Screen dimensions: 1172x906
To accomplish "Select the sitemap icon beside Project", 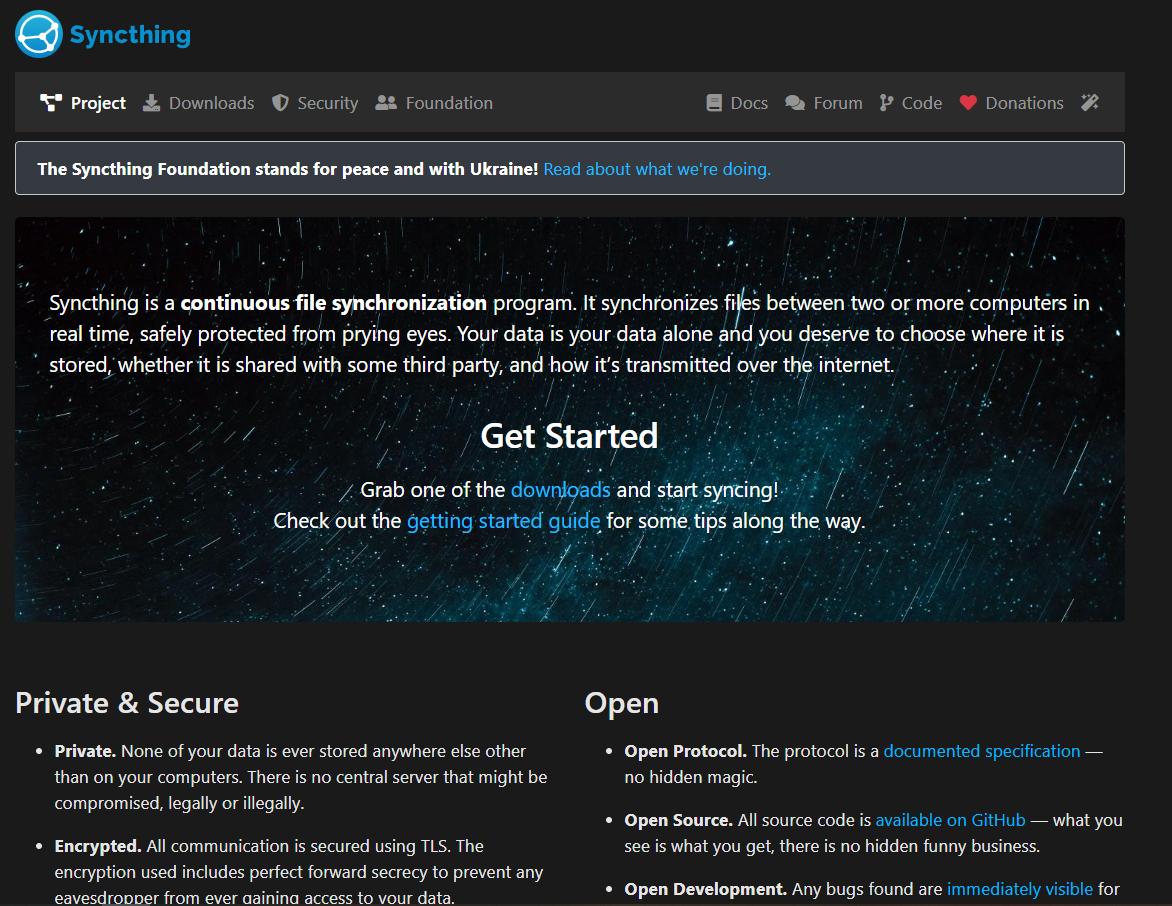I will coord(48,102).
